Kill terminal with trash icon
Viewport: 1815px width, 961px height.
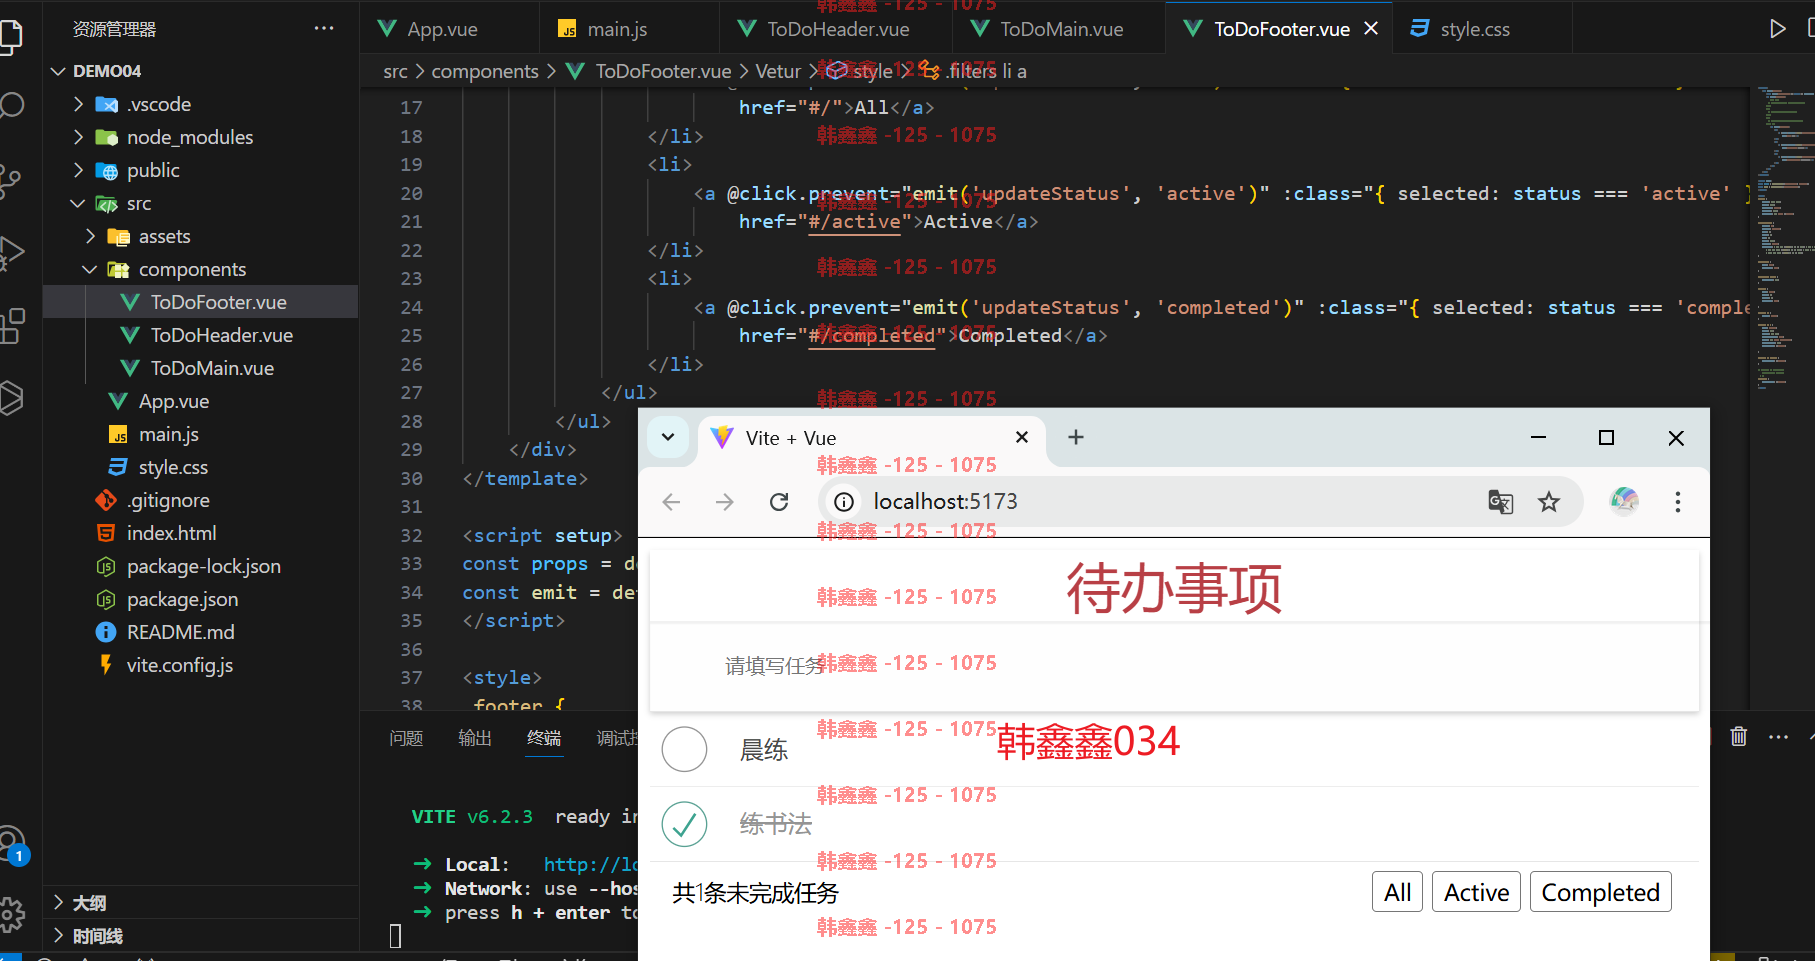tap(1739, 736)
